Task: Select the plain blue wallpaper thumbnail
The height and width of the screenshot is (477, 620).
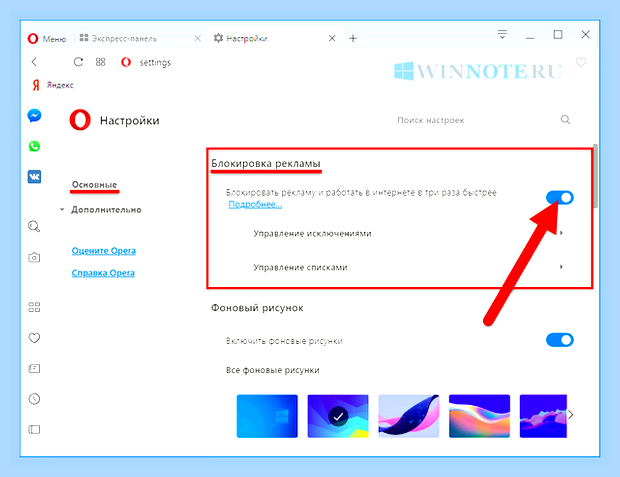Action: coord(267,416)
